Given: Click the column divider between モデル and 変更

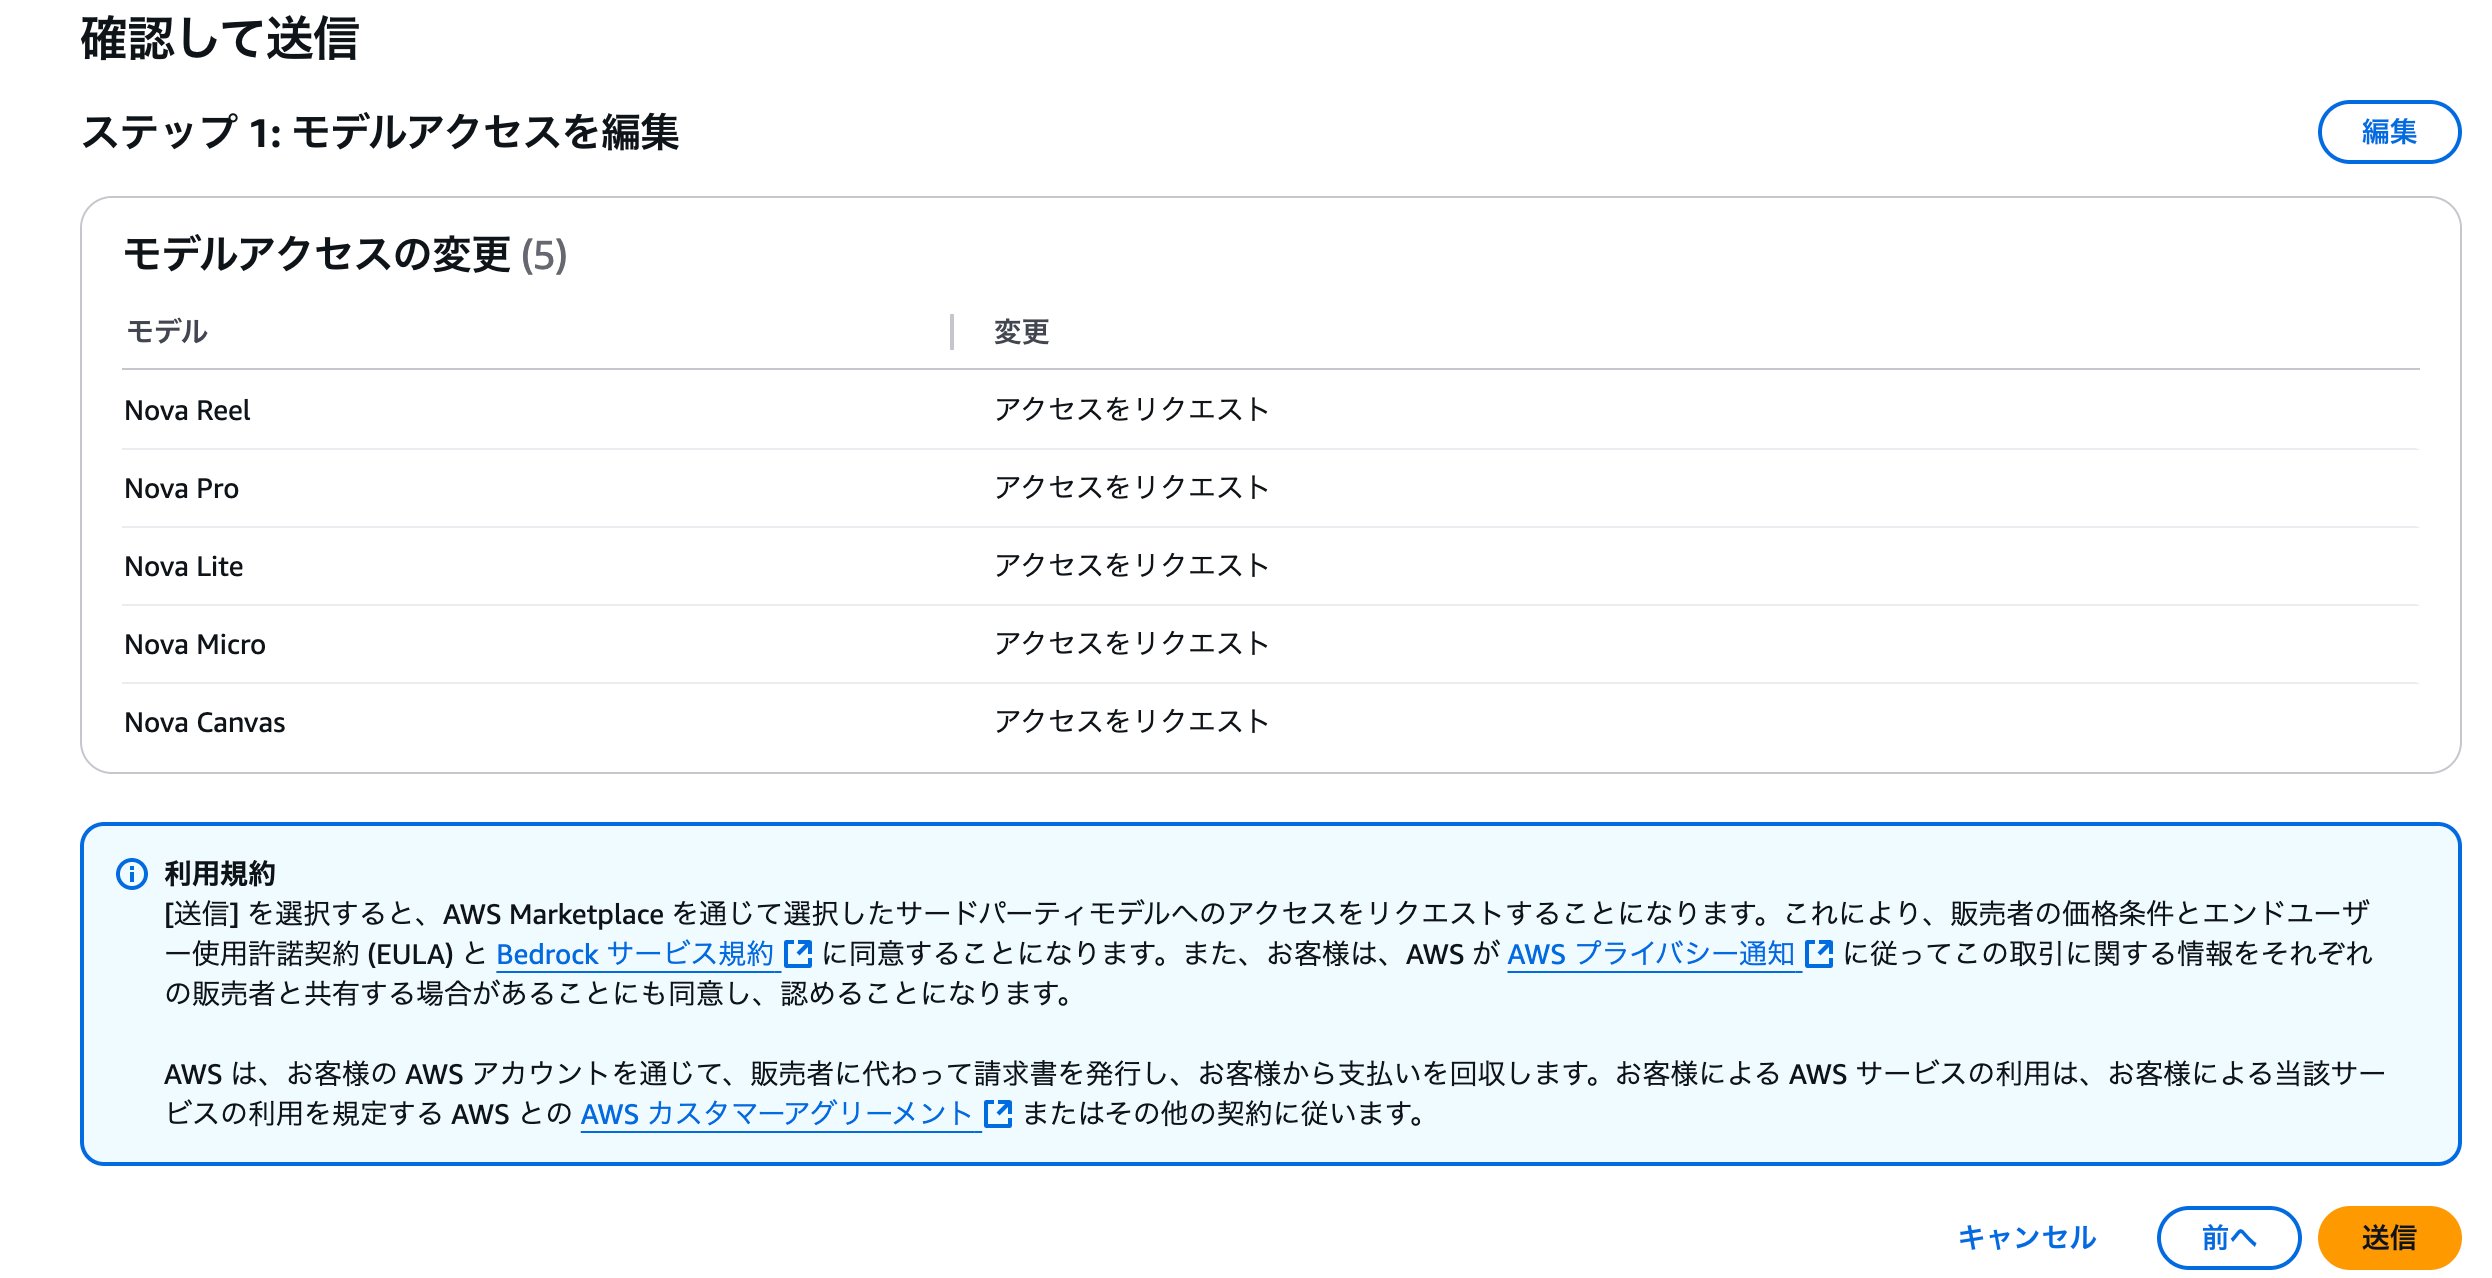Looking at the screenshot, I should [952, 331].
